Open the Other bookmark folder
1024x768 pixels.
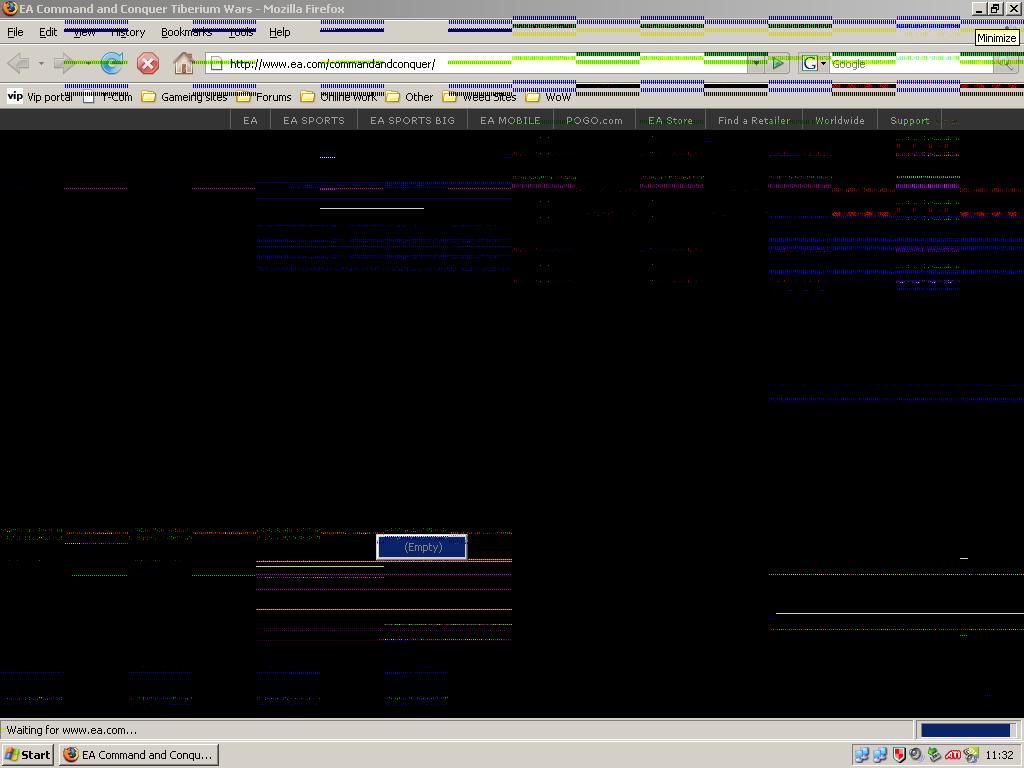click(409, 97)
